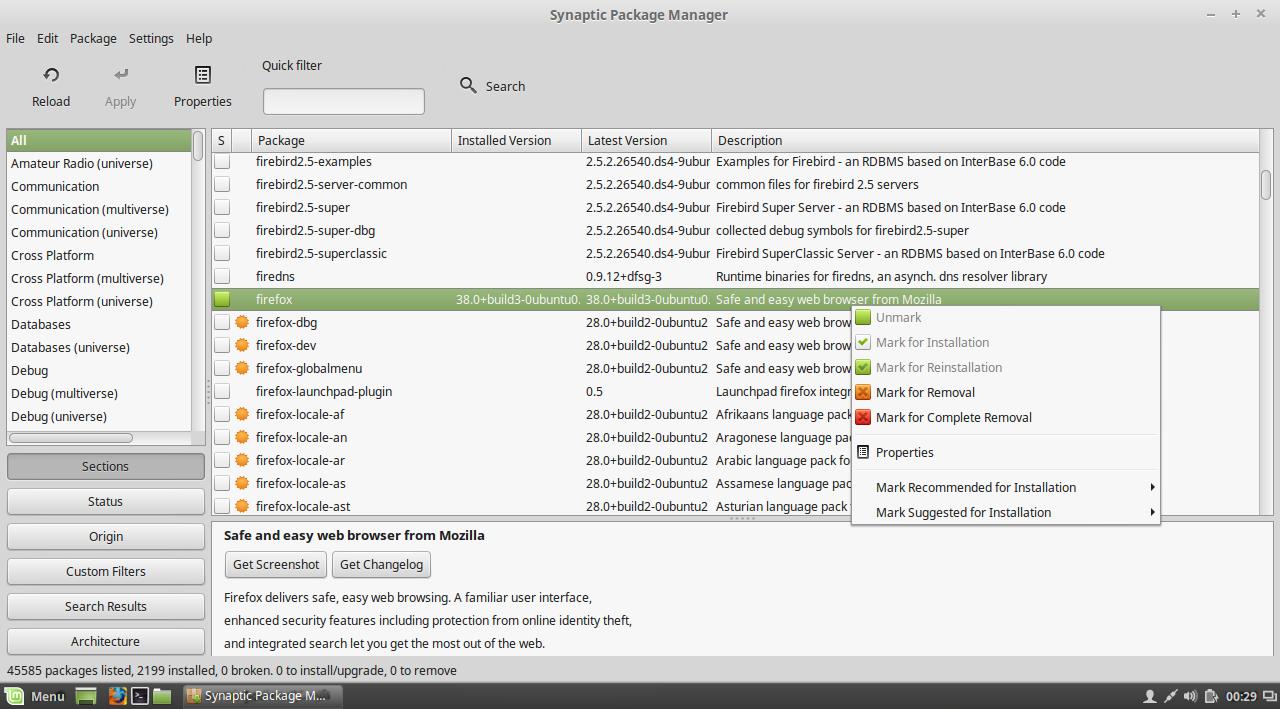
Task: Open the Help menu
Action: tap(199, 38)
